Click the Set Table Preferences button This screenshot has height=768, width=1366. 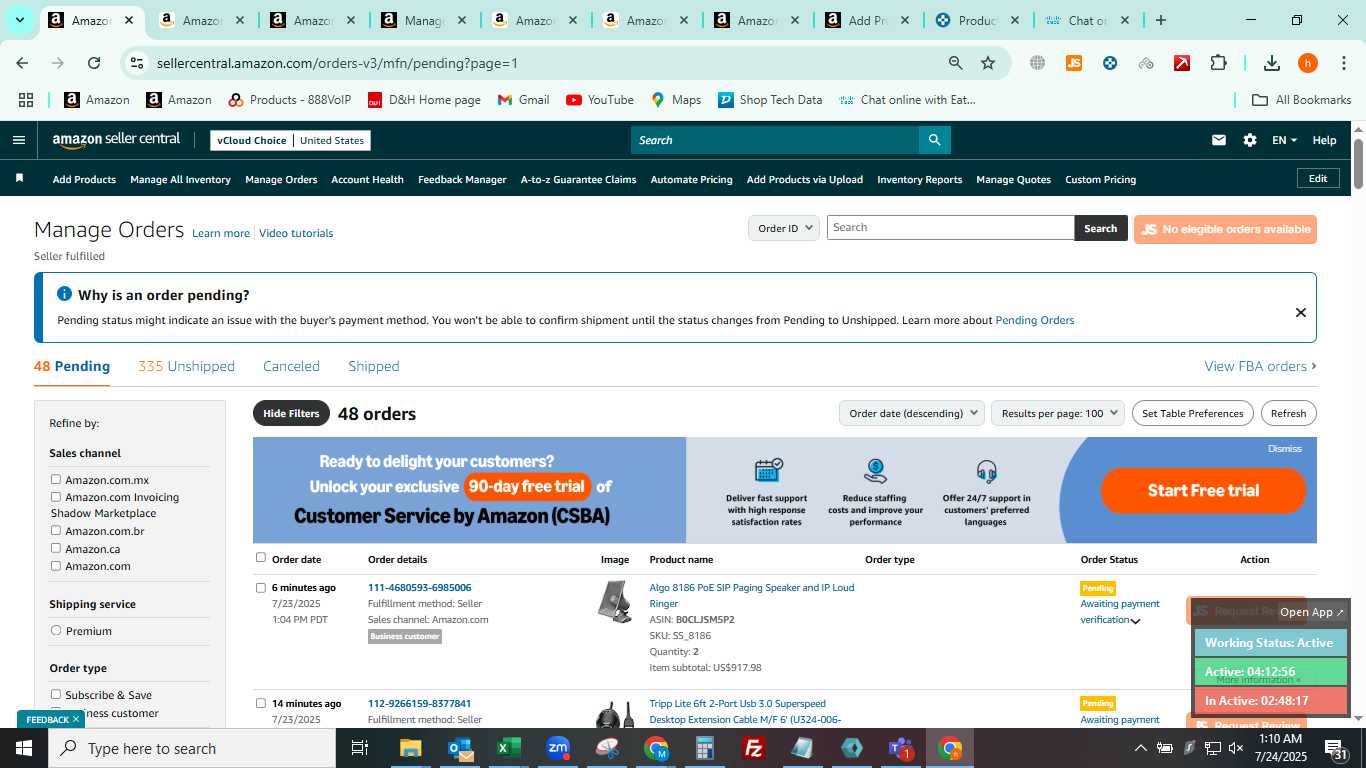click(1192, 413)
